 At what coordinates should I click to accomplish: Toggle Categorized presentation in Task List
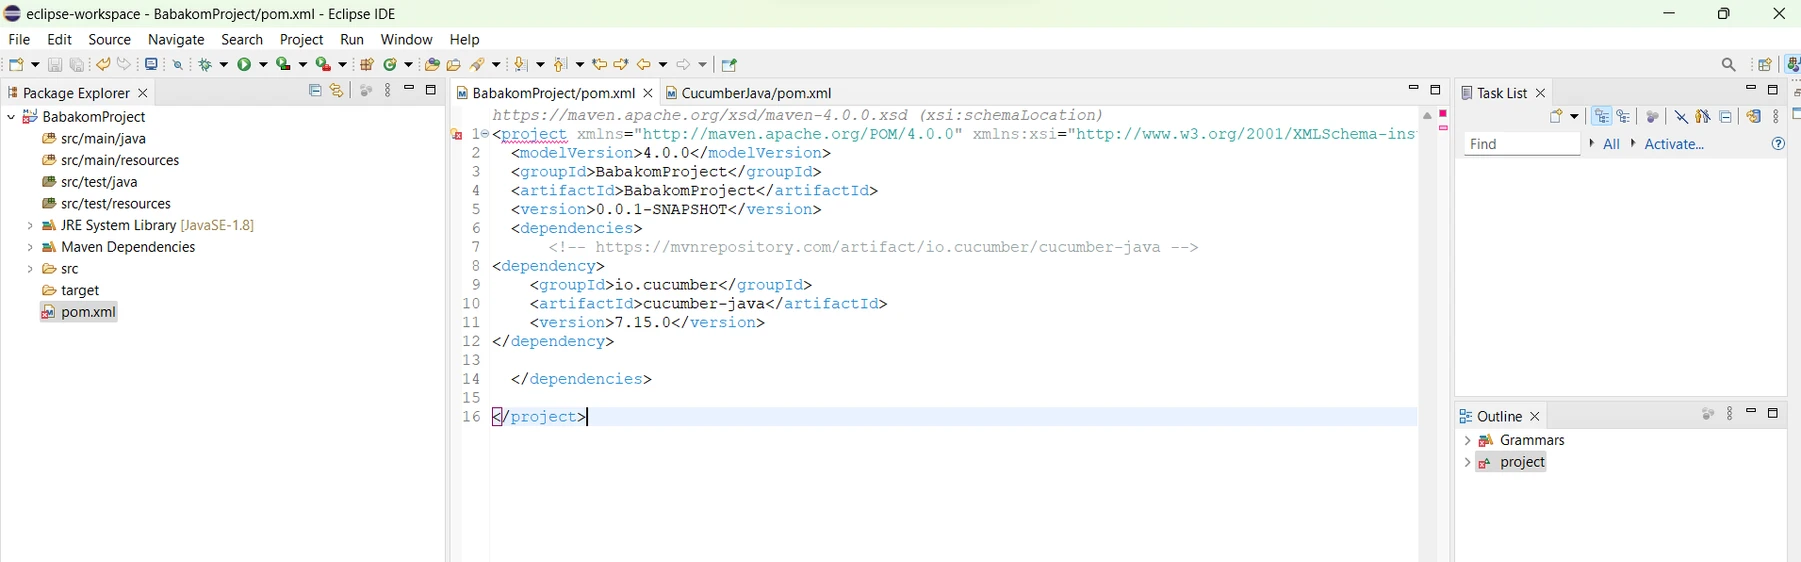click(1602, 117)
